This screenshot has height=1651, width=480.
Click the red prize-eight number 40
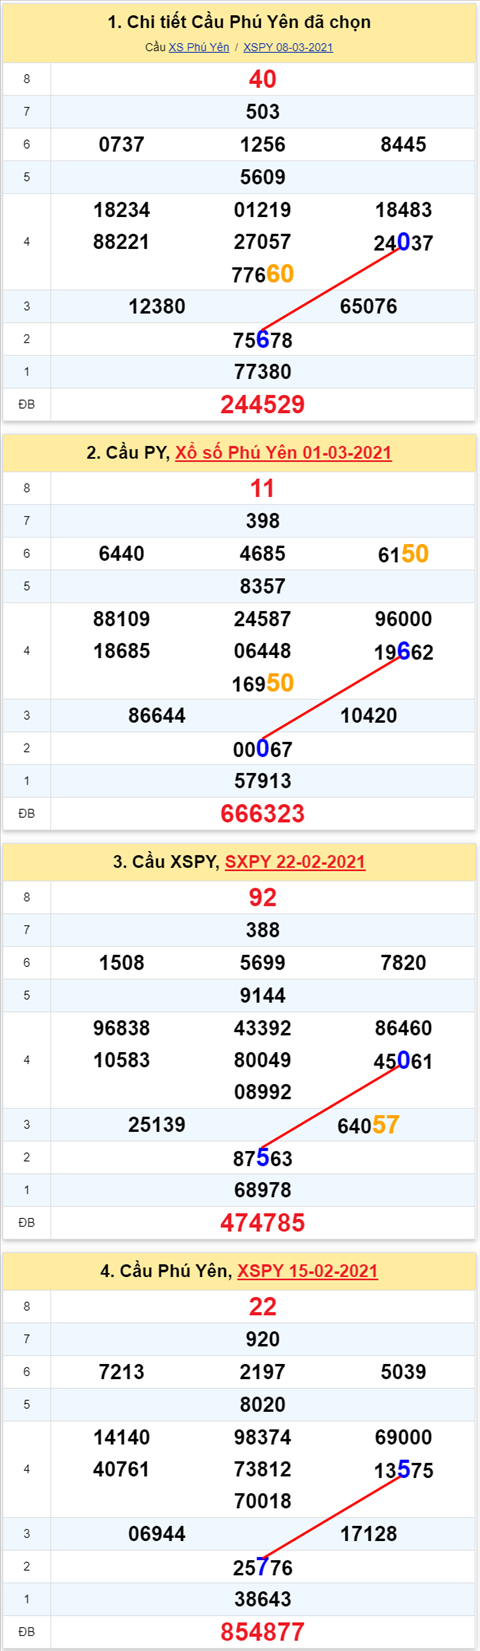pyautogui.click(x=263, y=79)
